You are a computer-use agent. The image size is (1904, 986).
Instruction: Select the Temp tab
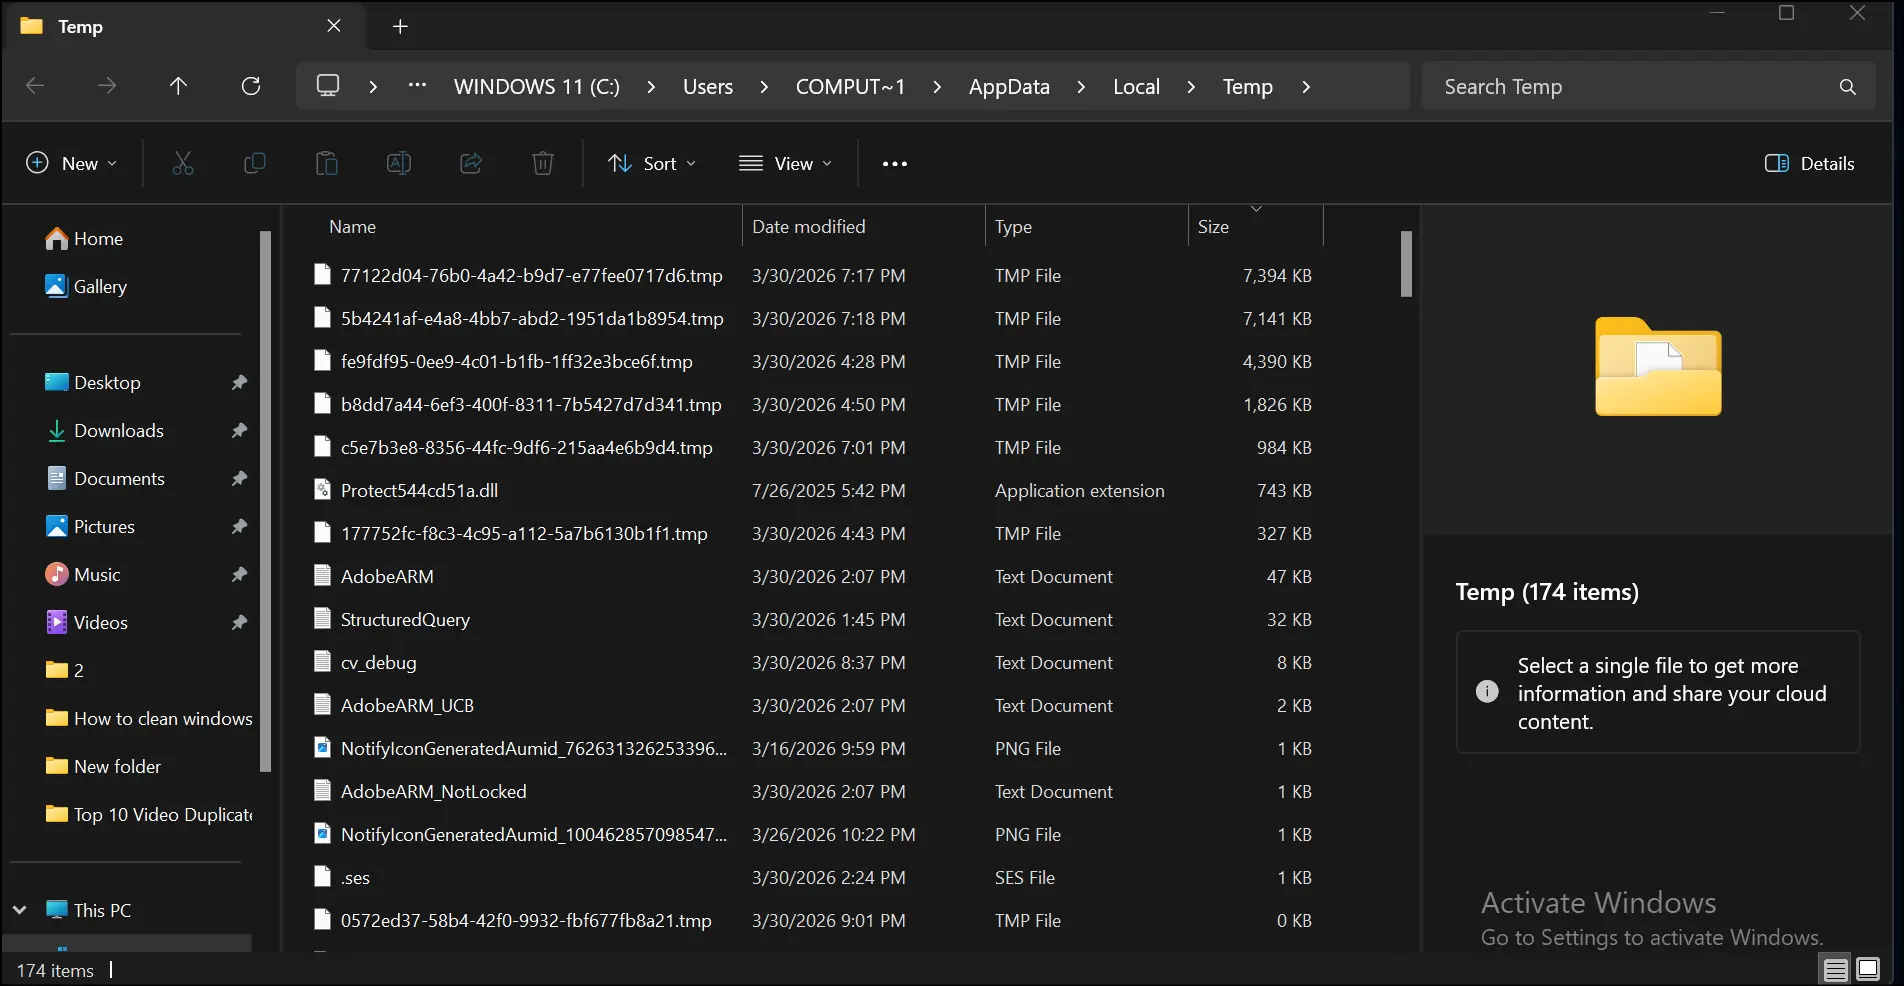[80, 26]
